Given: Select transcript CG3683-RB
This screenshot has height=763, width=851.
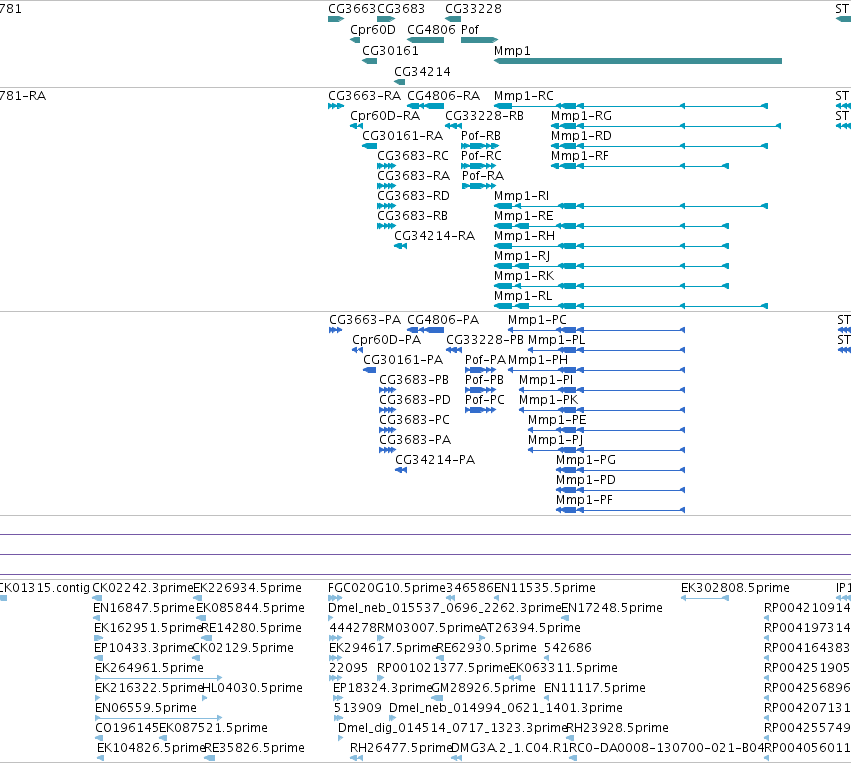Looking at the screenshot, I should tap(386, 226).
